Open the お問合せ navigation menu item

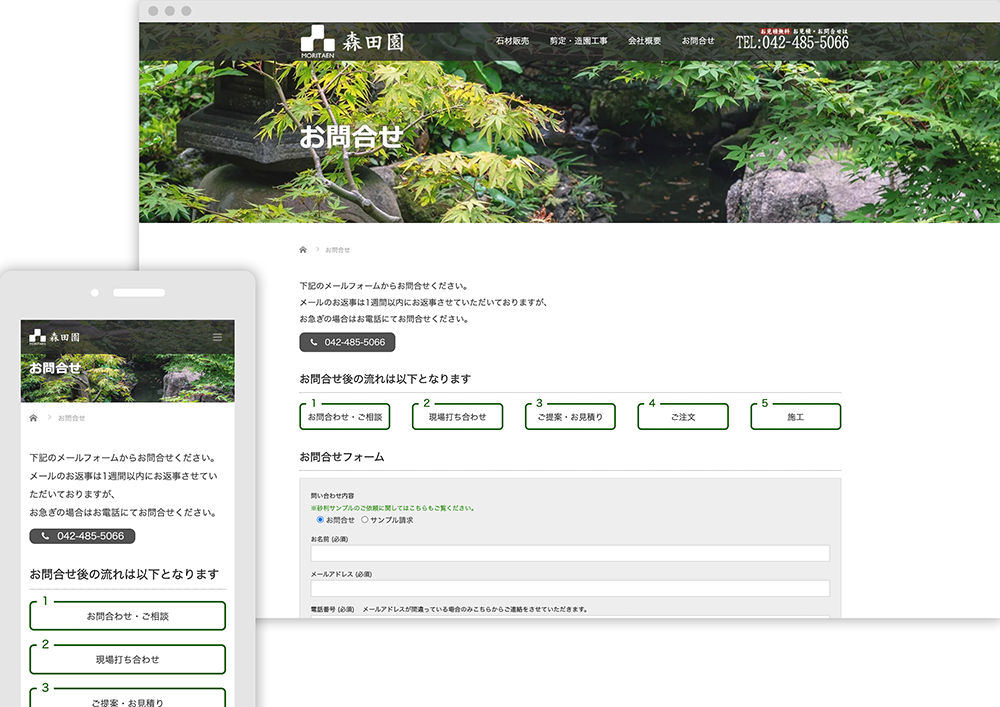[698, 42]
